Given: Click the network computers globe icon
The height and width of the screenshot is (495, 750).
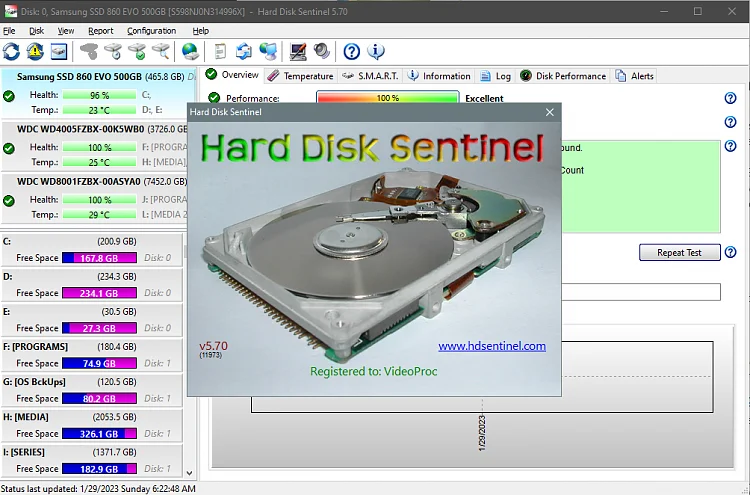Looking at the screenshot, I should (x=268, y=51).
